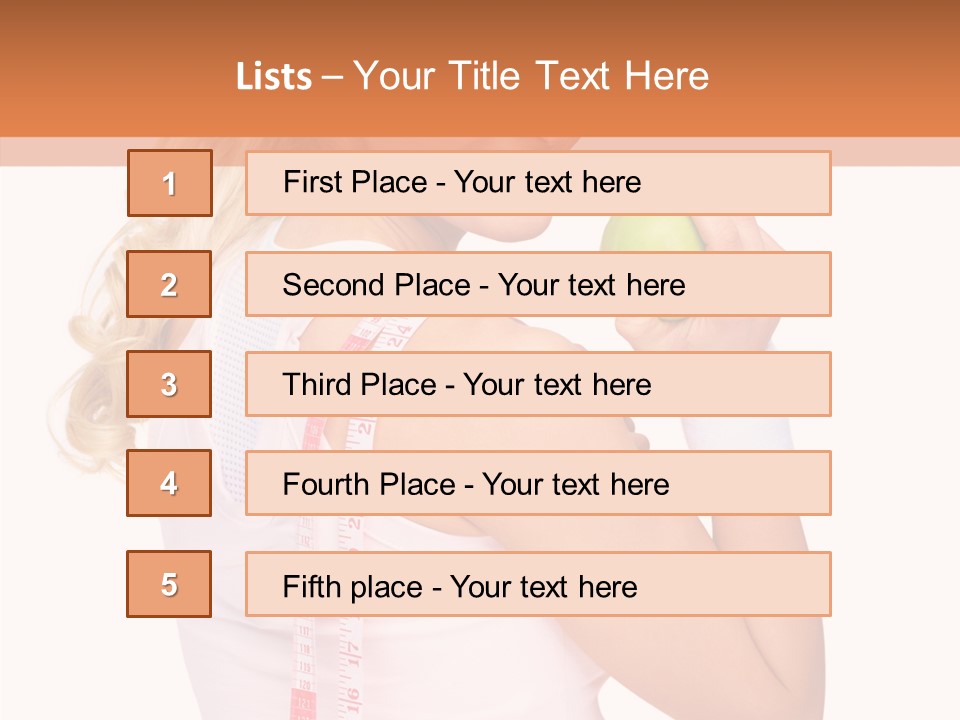Select the number 4 box
960x720 pixels.
(169, 483)
